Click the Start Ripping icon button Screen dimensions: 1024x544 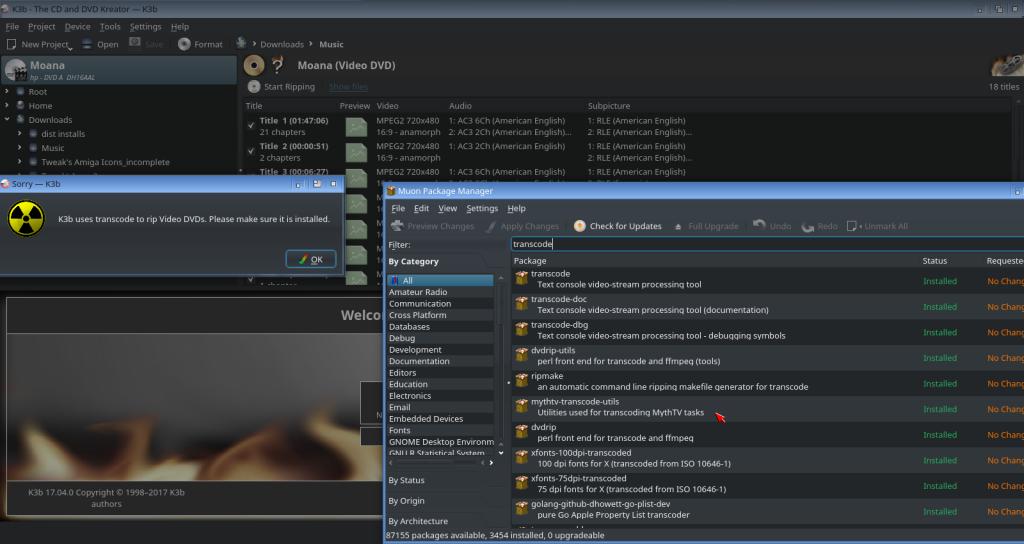[x=254, y=86]
